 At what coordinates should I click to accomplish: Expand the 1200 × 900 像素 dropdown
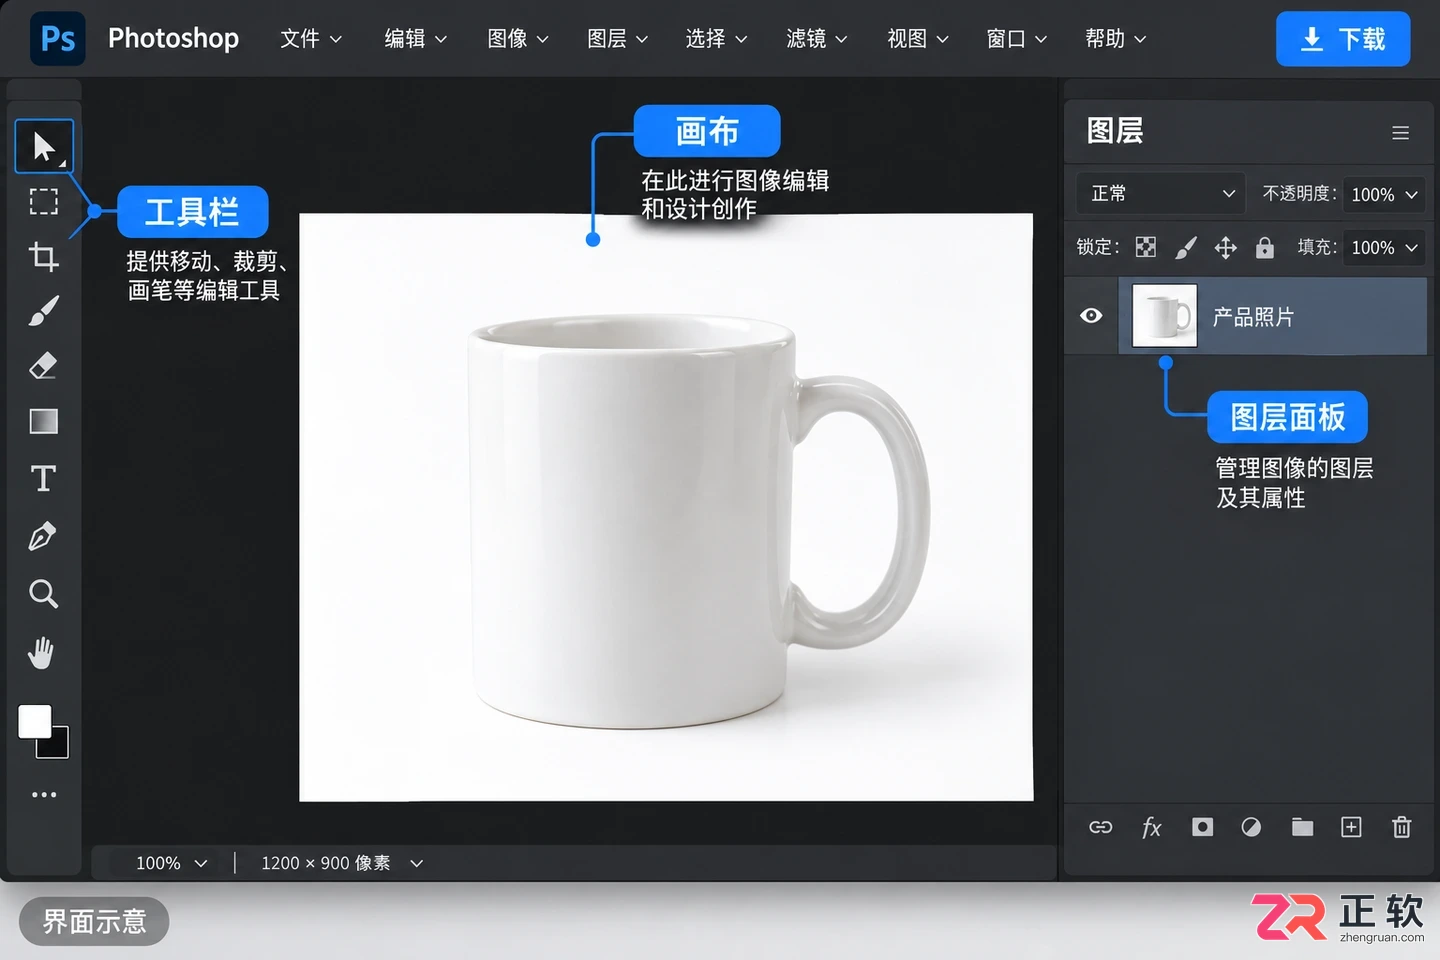click(x=342, y=863)
